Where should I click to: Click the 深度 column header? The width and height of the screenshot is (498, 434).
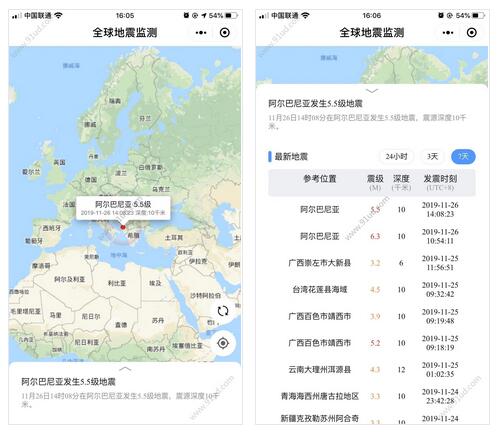(x=401, y=182)
